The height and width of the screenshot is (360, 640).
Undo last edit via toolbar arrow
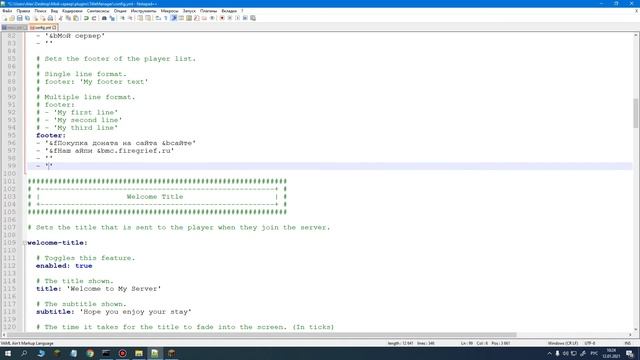point(86,18)
